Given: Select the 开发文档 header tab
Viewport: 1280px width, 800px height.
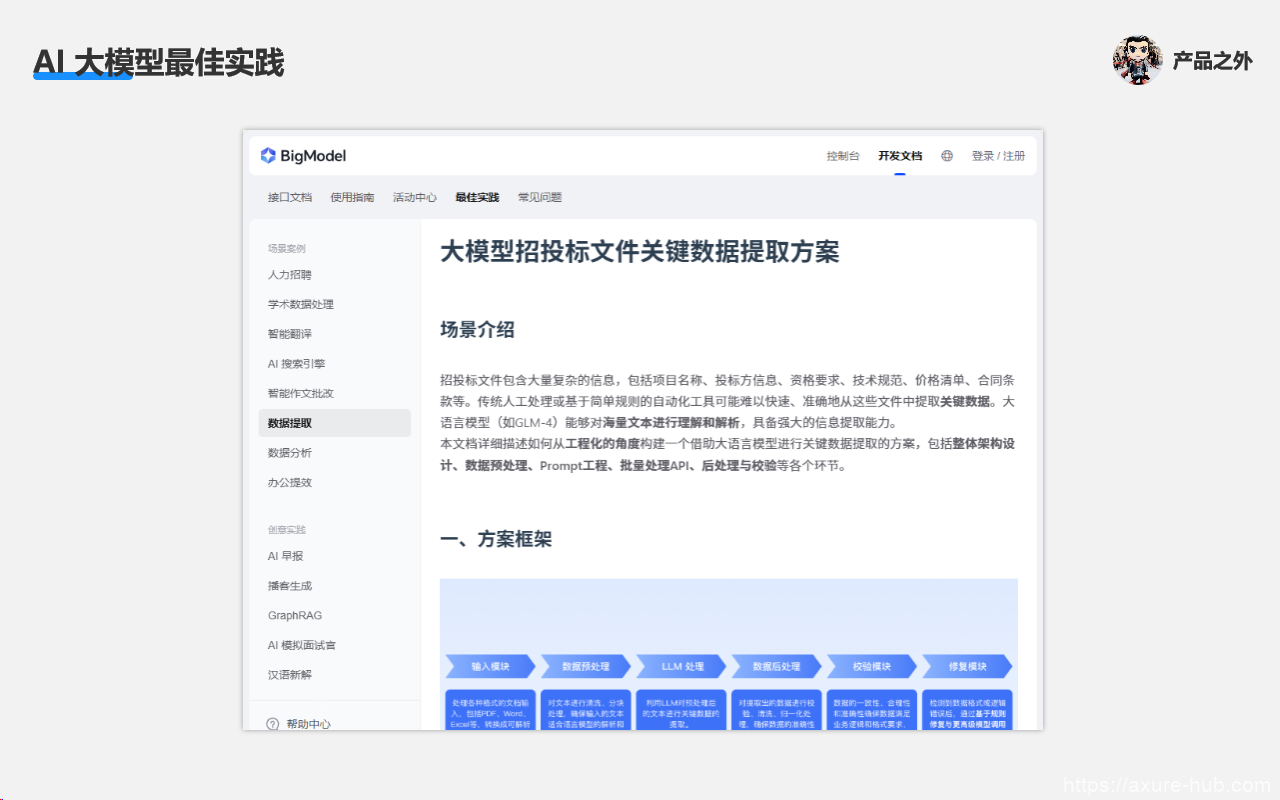Looking at the screenshot, I should click(900, 156).
